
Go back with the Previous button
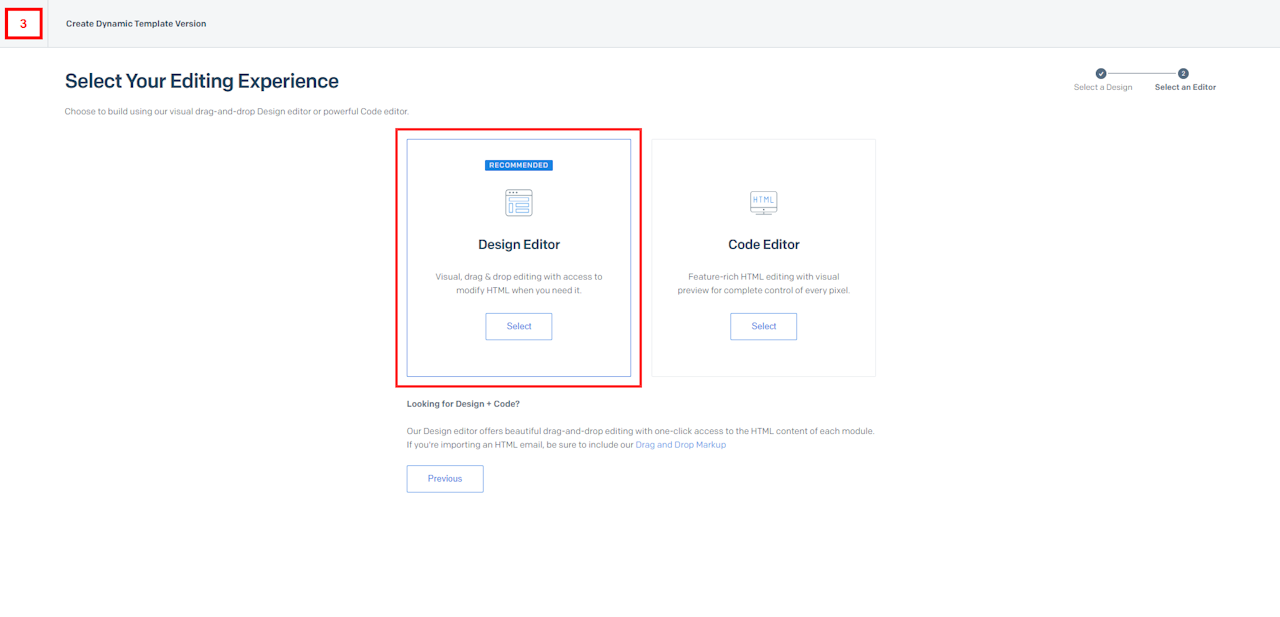point(445,479)
